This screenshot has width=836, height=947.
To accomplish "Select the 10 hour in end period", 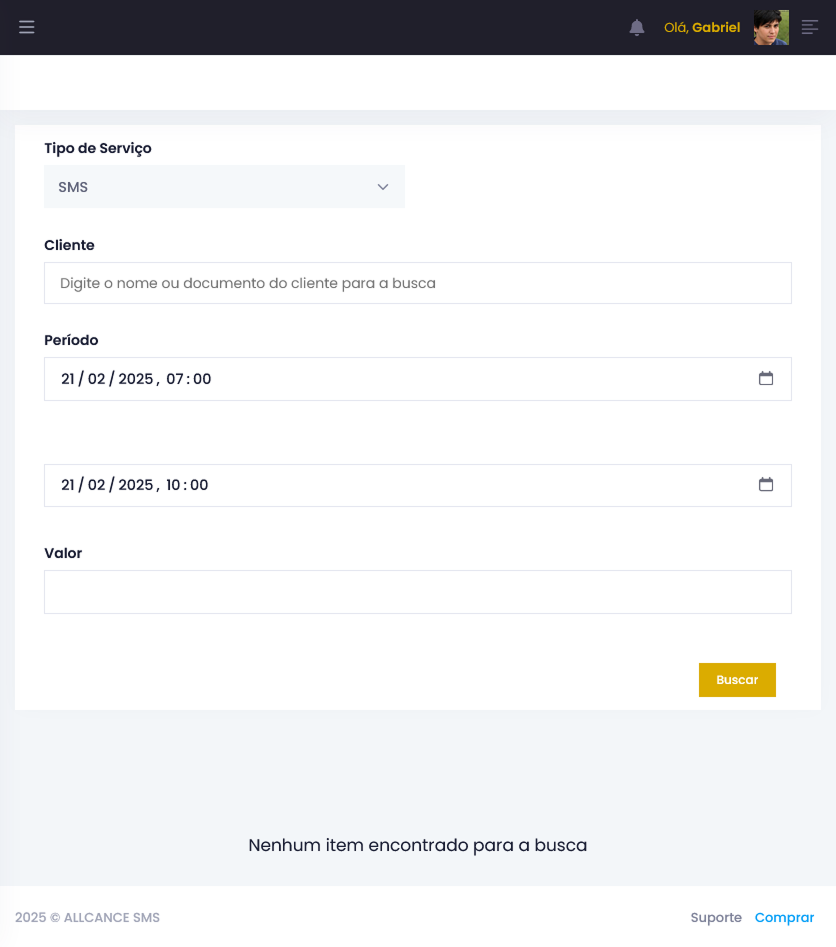I will coord(173,485).
